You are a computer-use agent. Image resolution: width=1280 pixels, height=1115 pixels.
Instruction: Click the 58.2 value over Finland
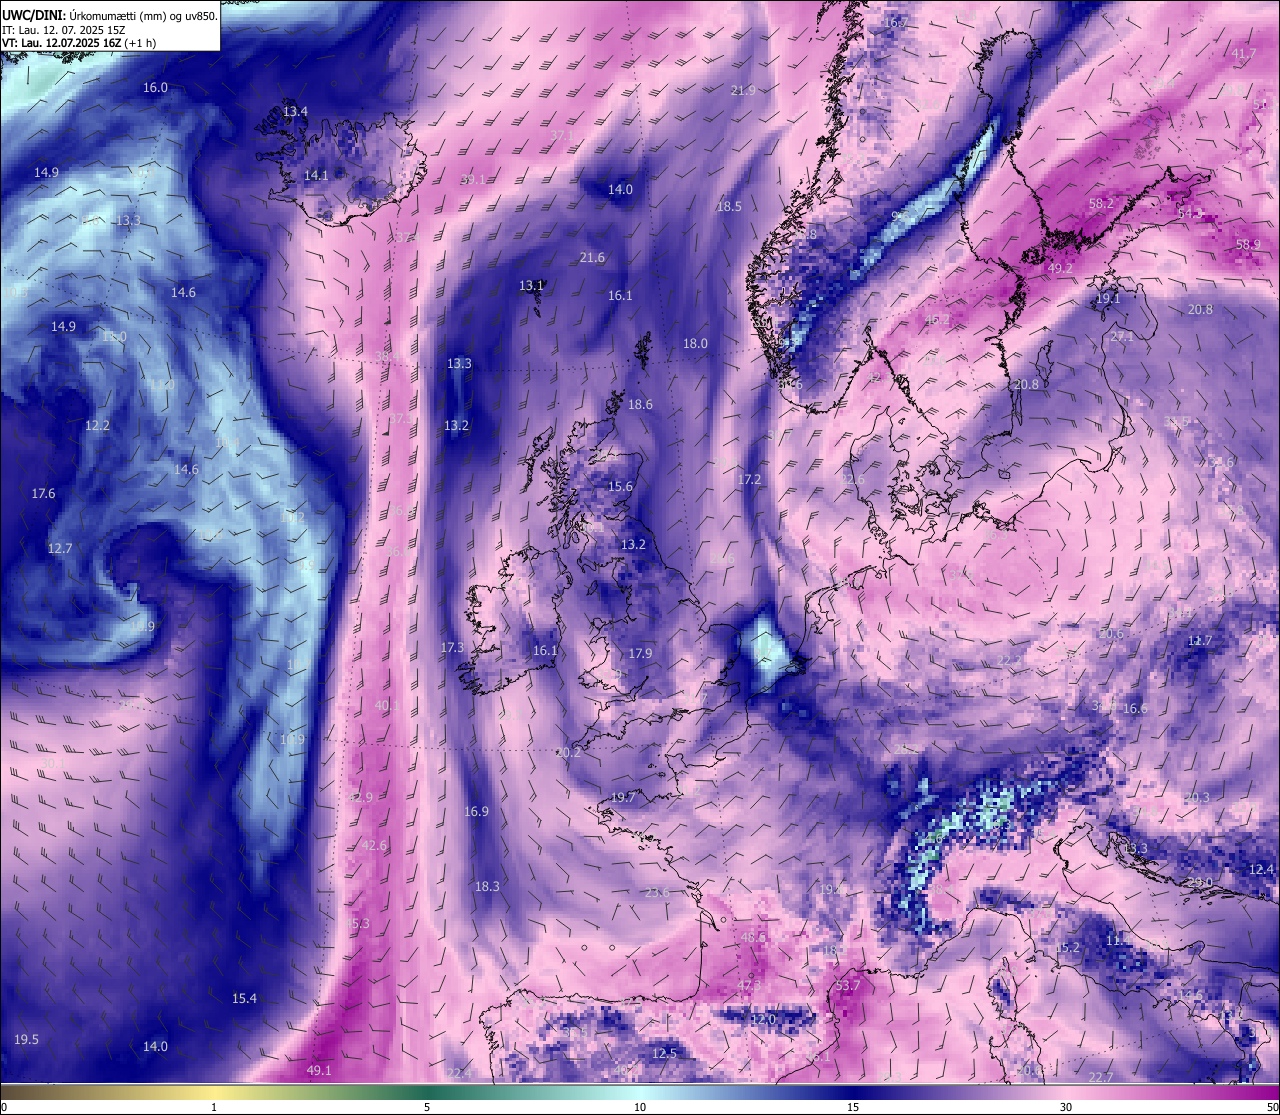(x=1101, y=204)
